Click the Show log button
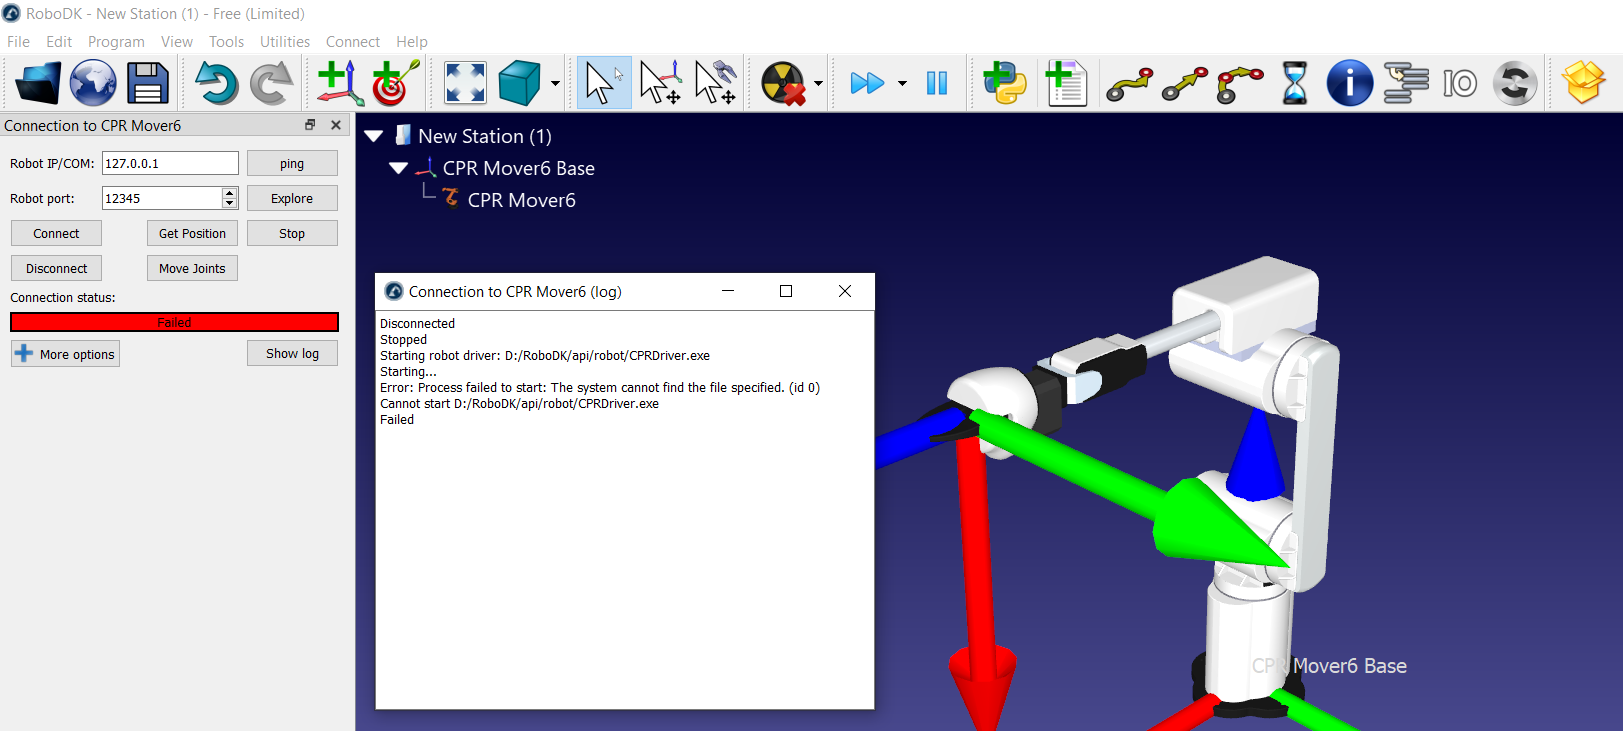The height and width of the screenshot is (731, 1623). tap(292, 354)
